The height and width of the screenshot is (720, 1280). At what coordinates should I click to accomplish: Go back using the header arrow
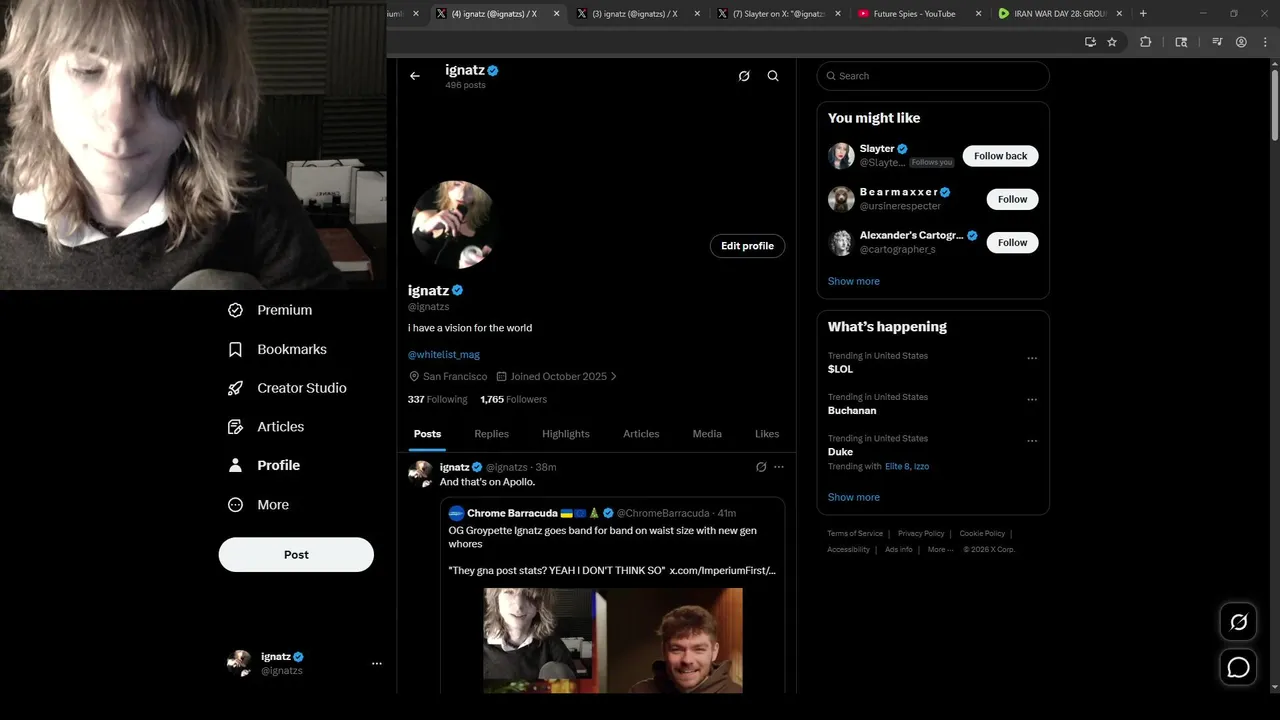415,76
